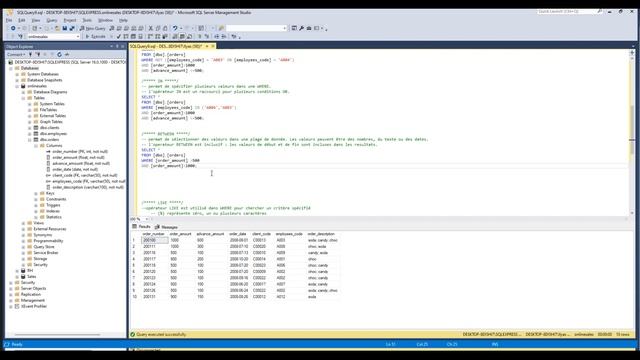Select the Server Objects folder
Image resolution: width=640 pixels, height=360 pixels.
point(33,288)
